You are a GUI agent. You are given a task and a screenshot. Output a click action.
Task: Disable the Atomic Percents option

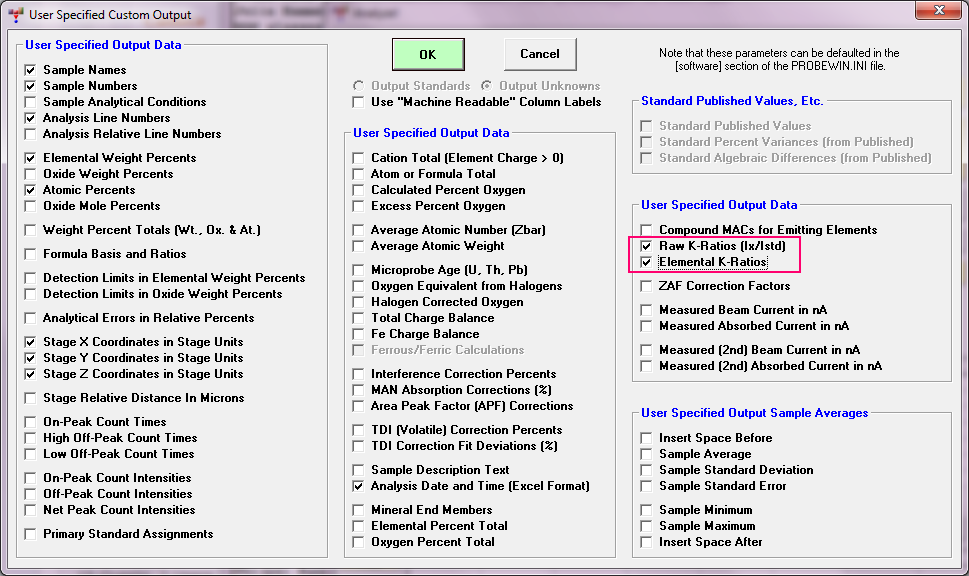point(32,190)
